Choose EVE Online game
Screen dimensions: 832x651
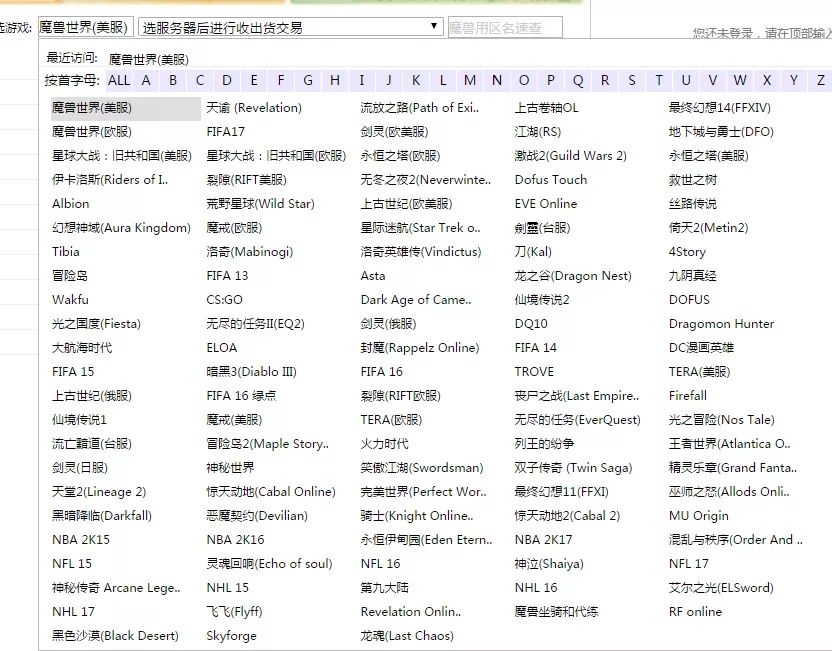[x=545, y=204]
